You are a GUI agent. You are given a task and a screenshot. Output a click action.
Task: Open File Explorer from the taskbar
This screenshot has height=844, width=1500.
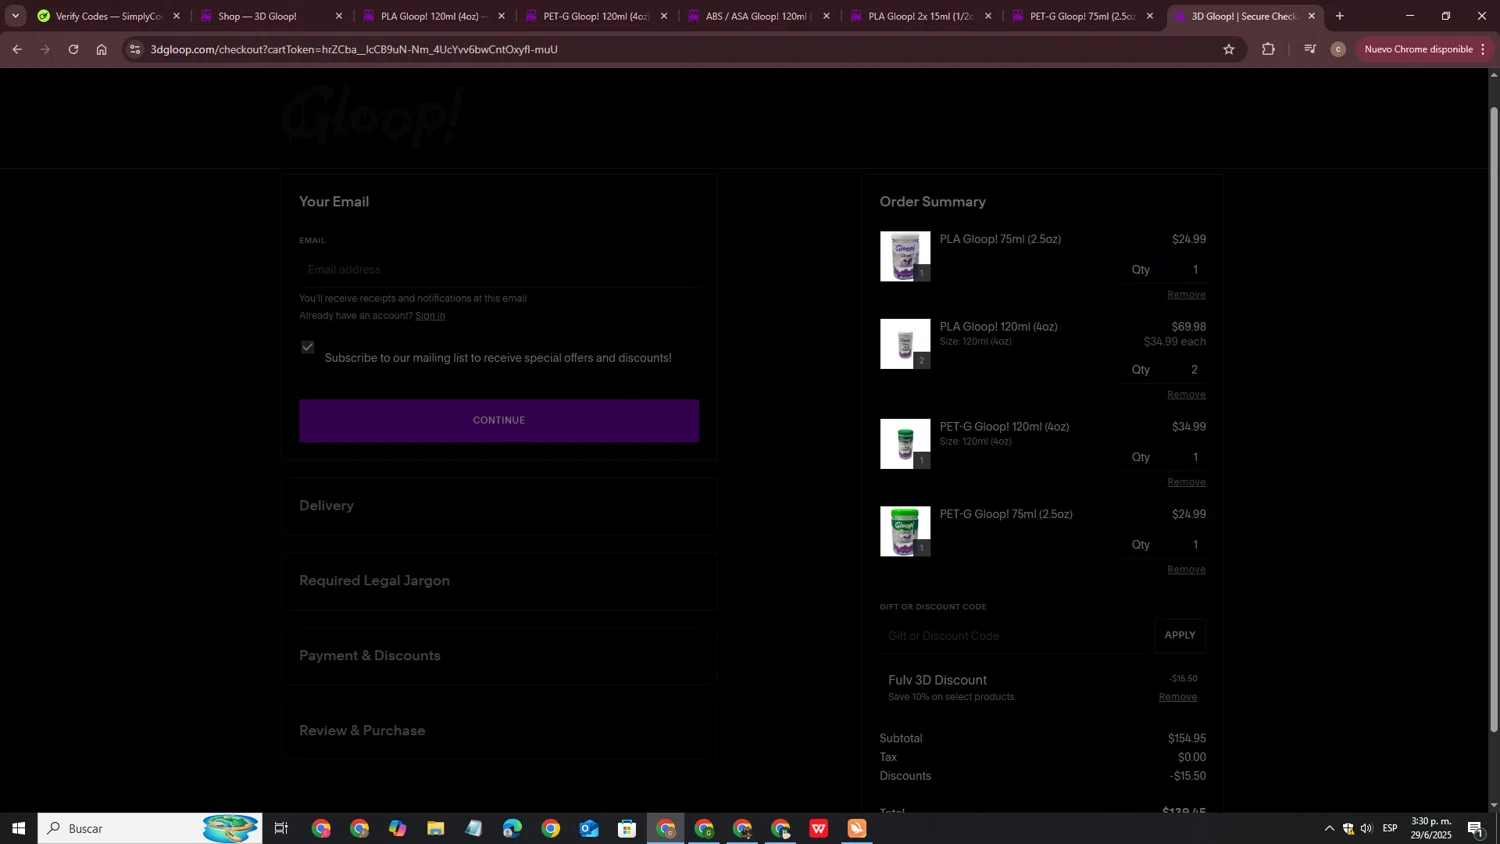435,828
